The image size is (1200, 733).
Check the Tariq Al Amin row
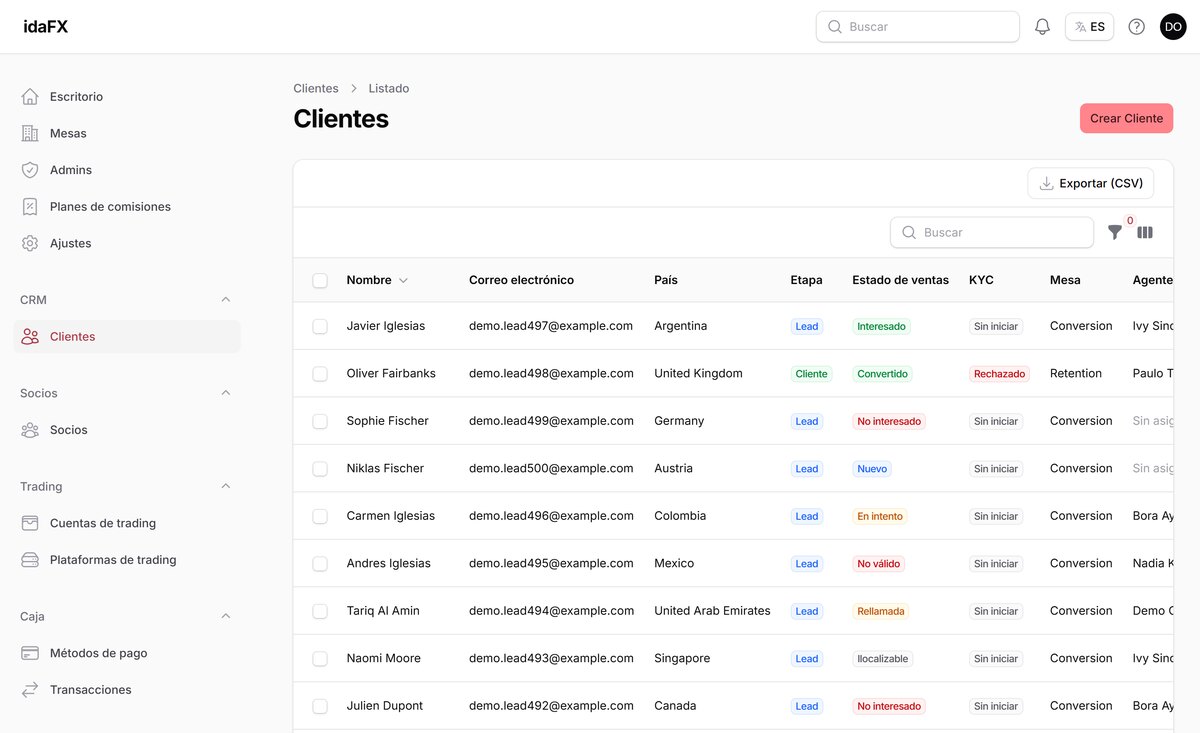point(320,611)
